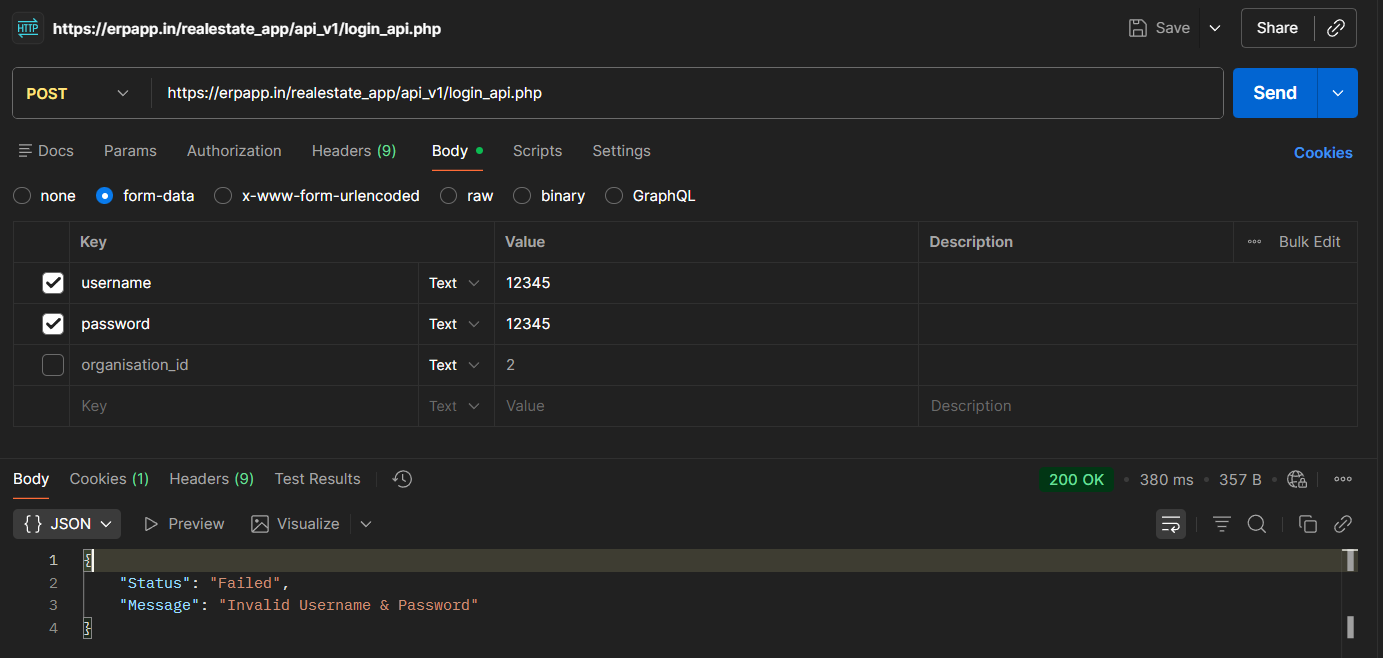Click the network globe icon near response size

(1297, 479)
